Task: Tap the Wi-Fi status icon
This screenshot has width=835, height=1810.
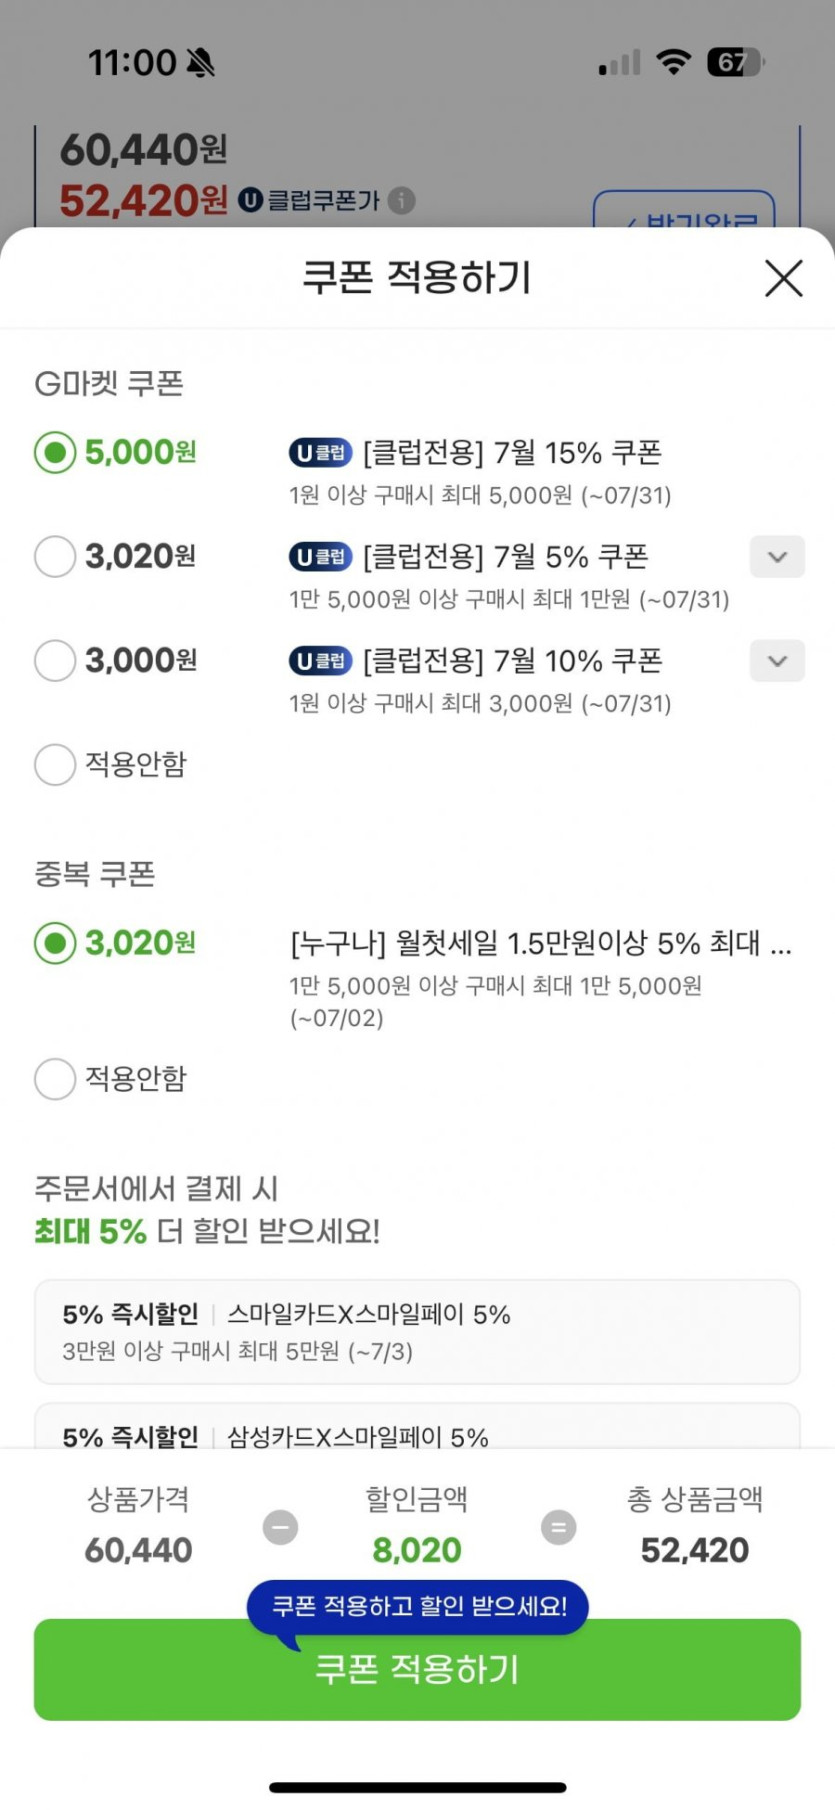Action: pyautogui.click(x=674, y=62)
